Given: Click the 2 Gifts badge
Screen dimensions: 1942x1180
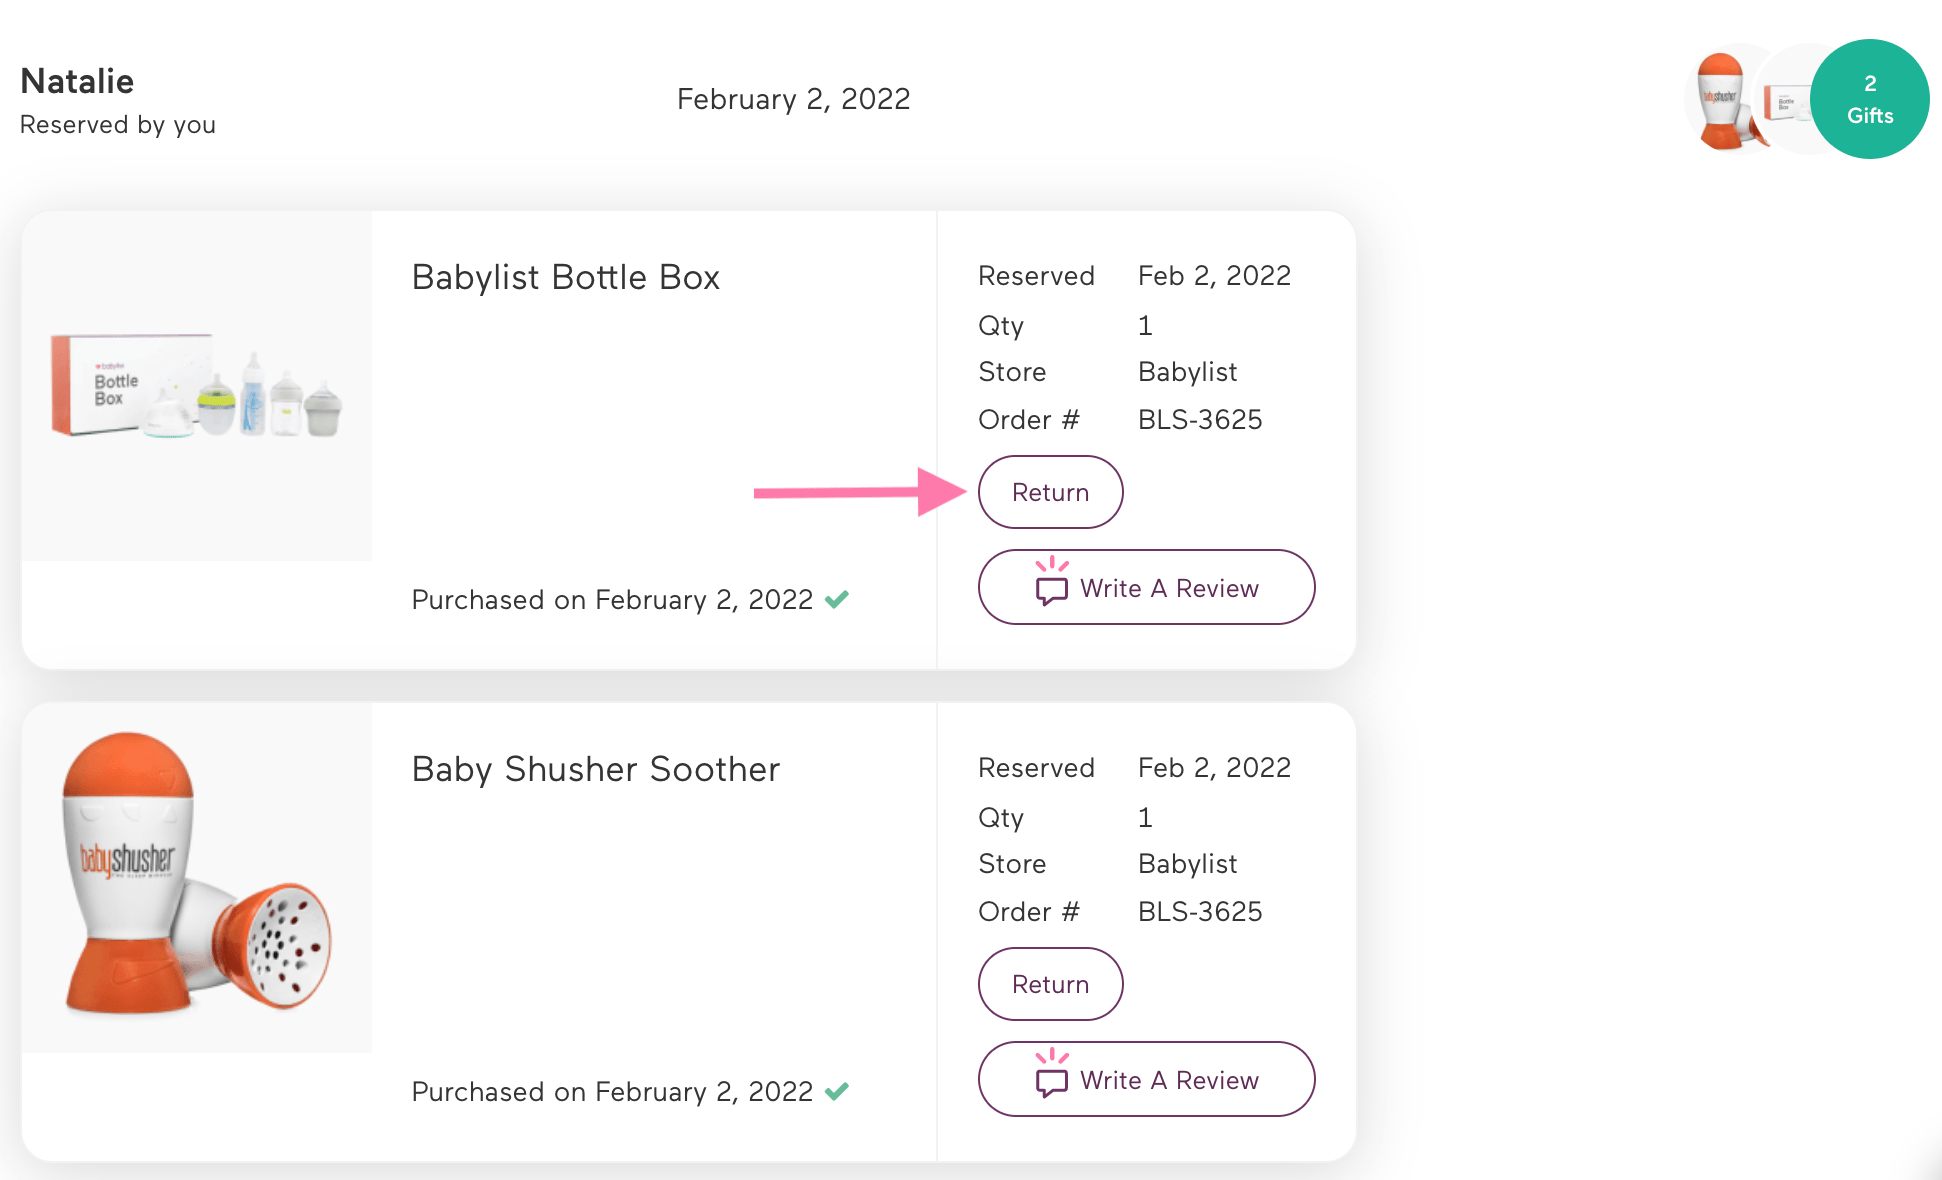Looking at the screenshot, I should click(x=1869, y=98).
